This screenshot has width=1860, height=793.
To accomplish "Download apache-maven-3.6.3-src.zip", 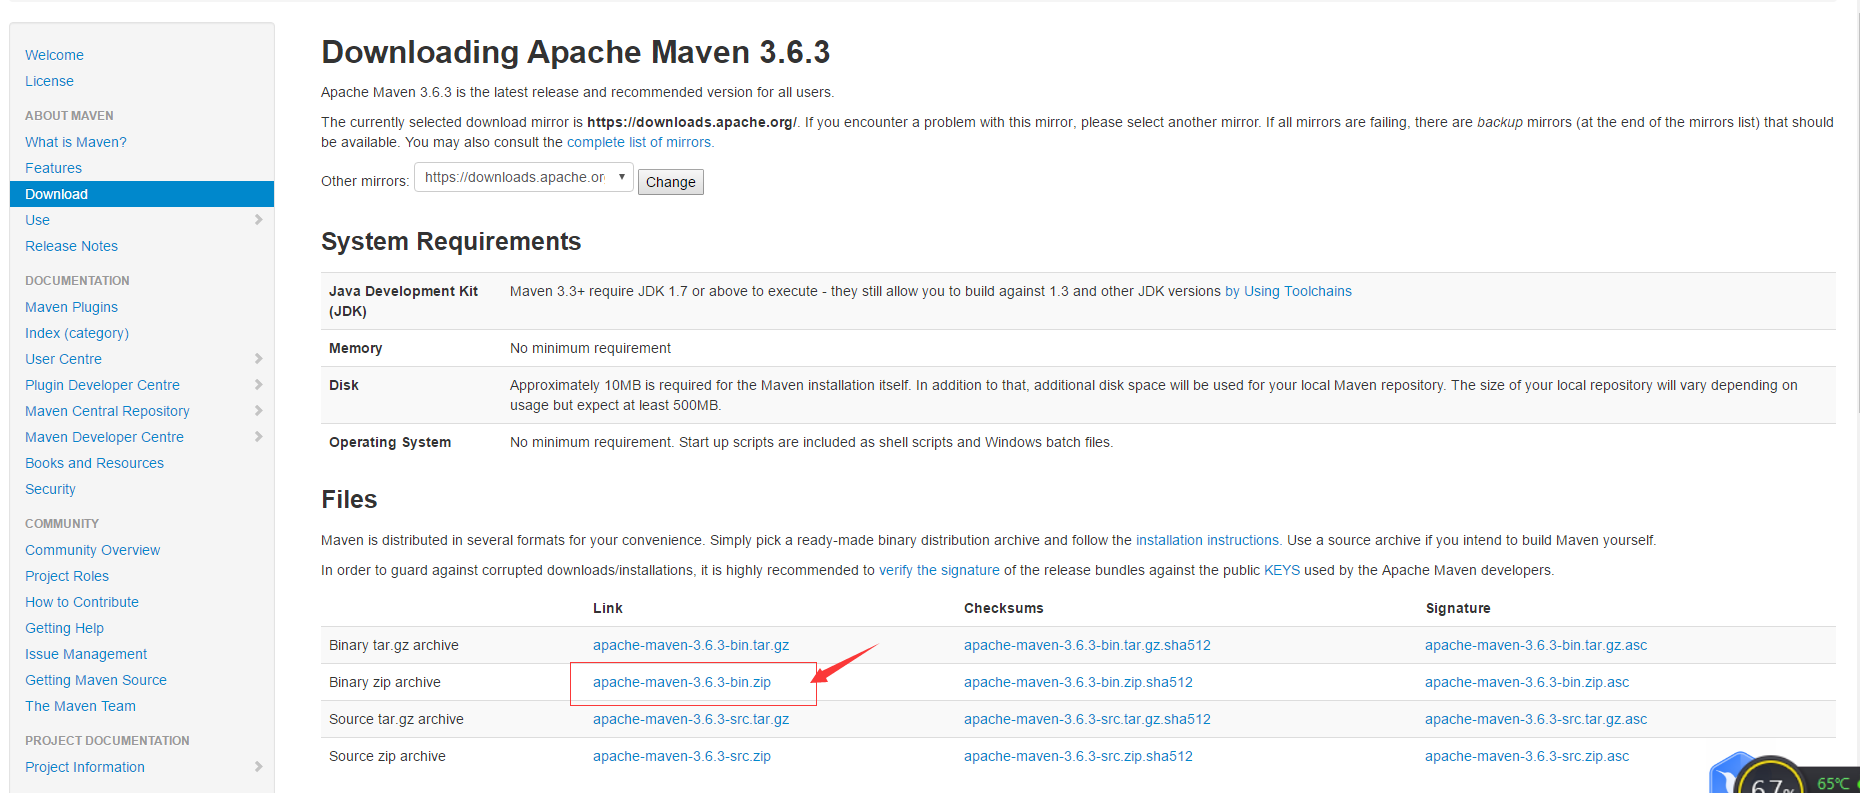I will (682, 756).
